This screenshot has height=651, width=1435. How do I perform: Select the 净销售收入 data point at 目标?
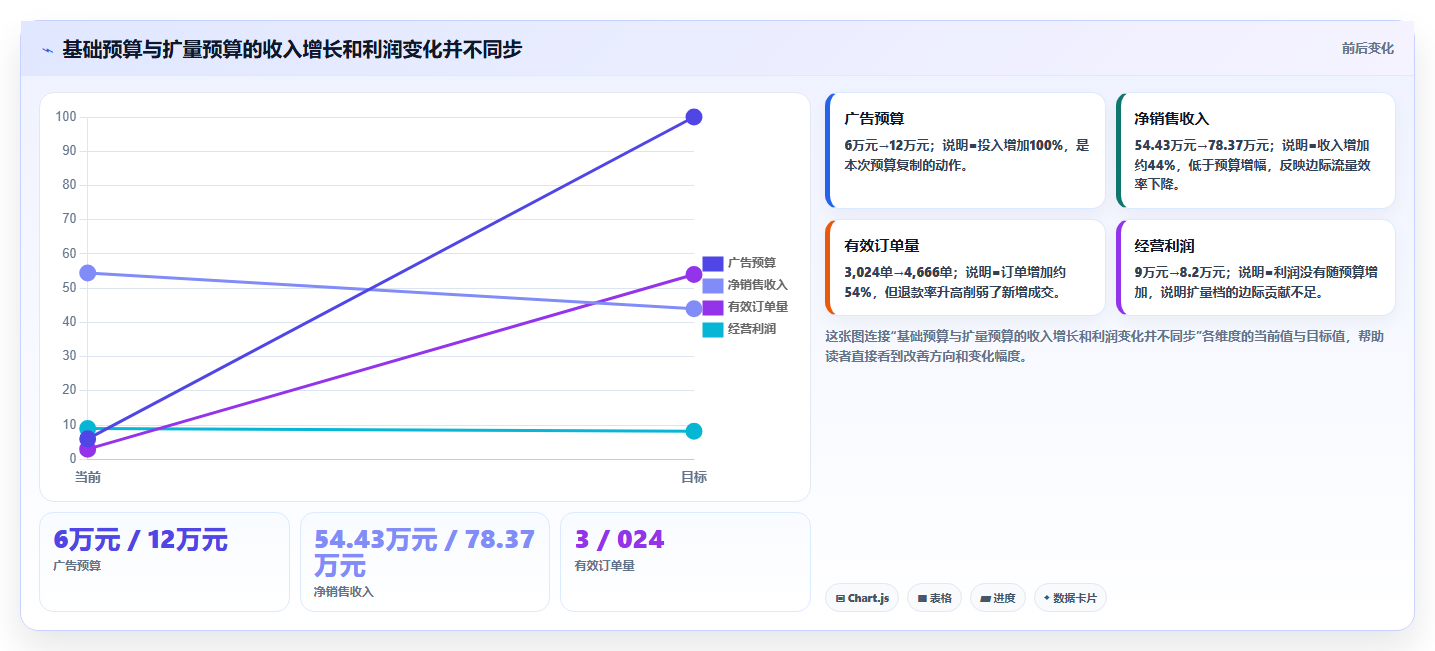[x=694, y=309]
